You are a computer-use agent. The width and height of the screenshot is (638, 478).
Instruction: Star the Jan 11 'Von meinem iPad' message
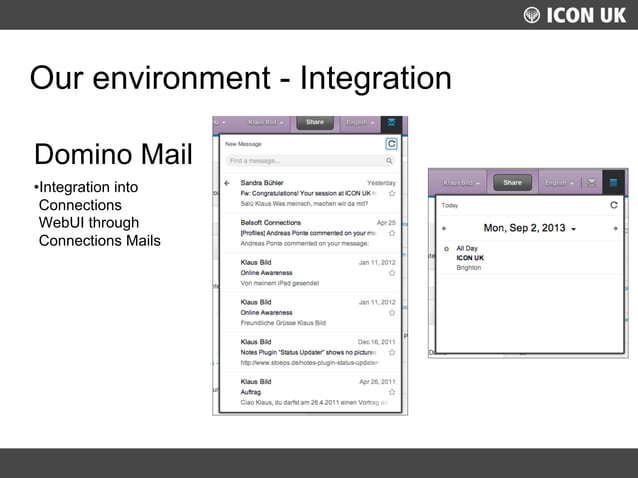(392, 273)
